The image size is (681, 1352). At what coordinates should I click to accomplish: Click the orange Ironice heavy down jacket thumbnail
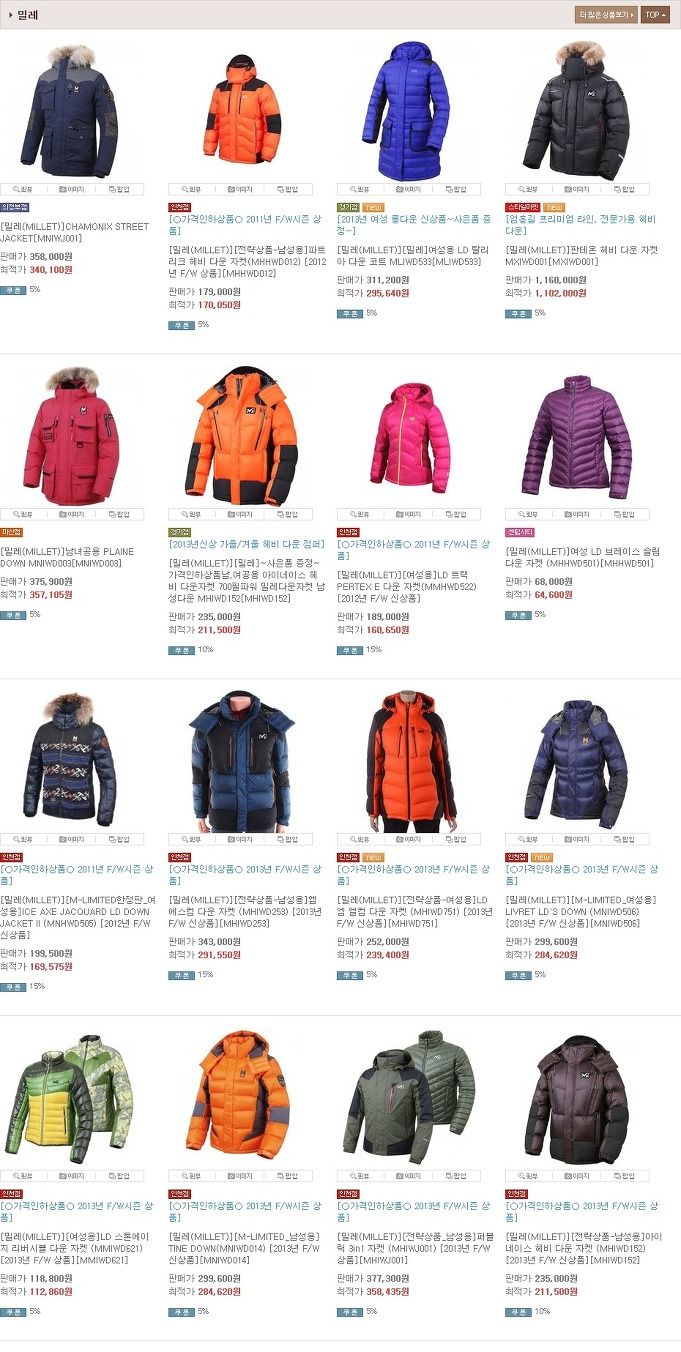pyautogui.click(x=240, y=435)
